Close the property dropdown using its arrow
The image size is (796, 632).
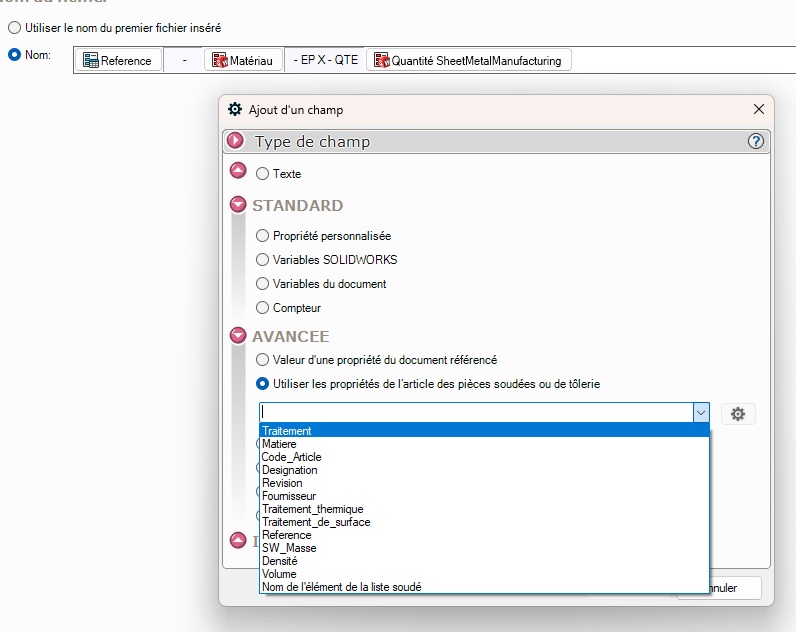(x=701, y=413)
